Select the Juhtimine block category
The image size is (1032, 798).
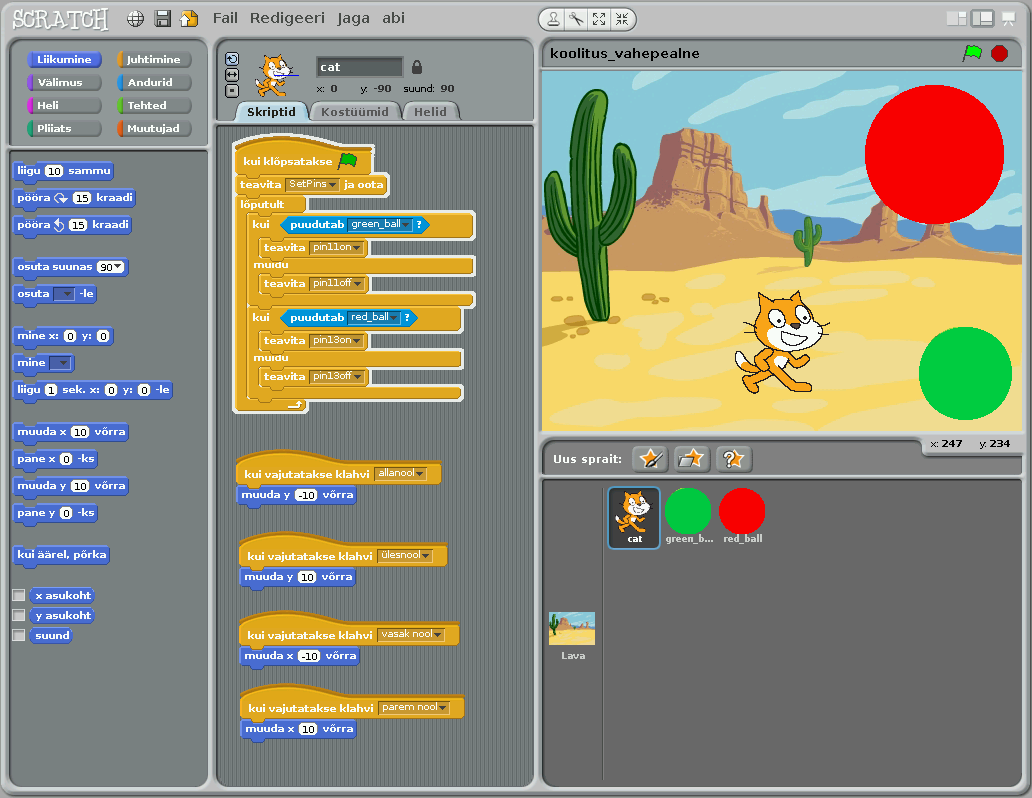[153, 59]
